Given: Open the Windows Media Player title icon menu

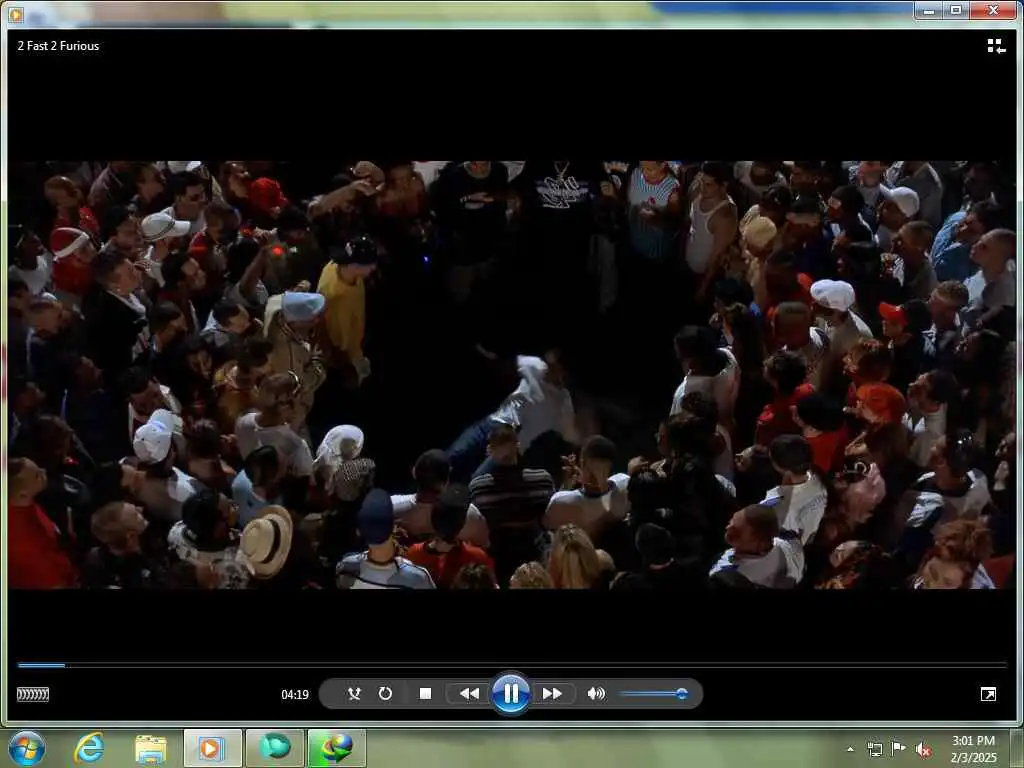Looking at the screenshot, I should pos(16,13).
